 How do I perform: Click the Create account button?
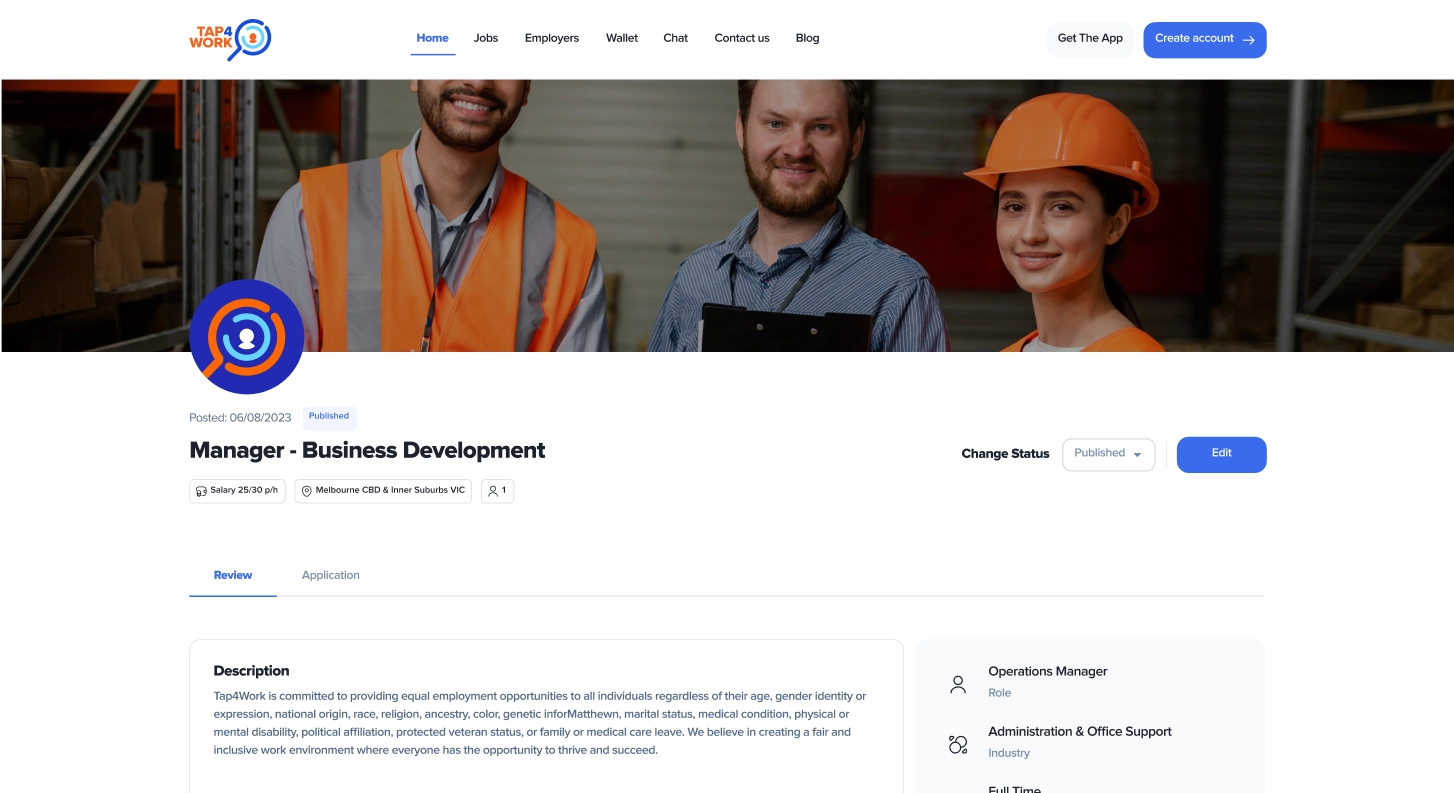click(1205, 40)
